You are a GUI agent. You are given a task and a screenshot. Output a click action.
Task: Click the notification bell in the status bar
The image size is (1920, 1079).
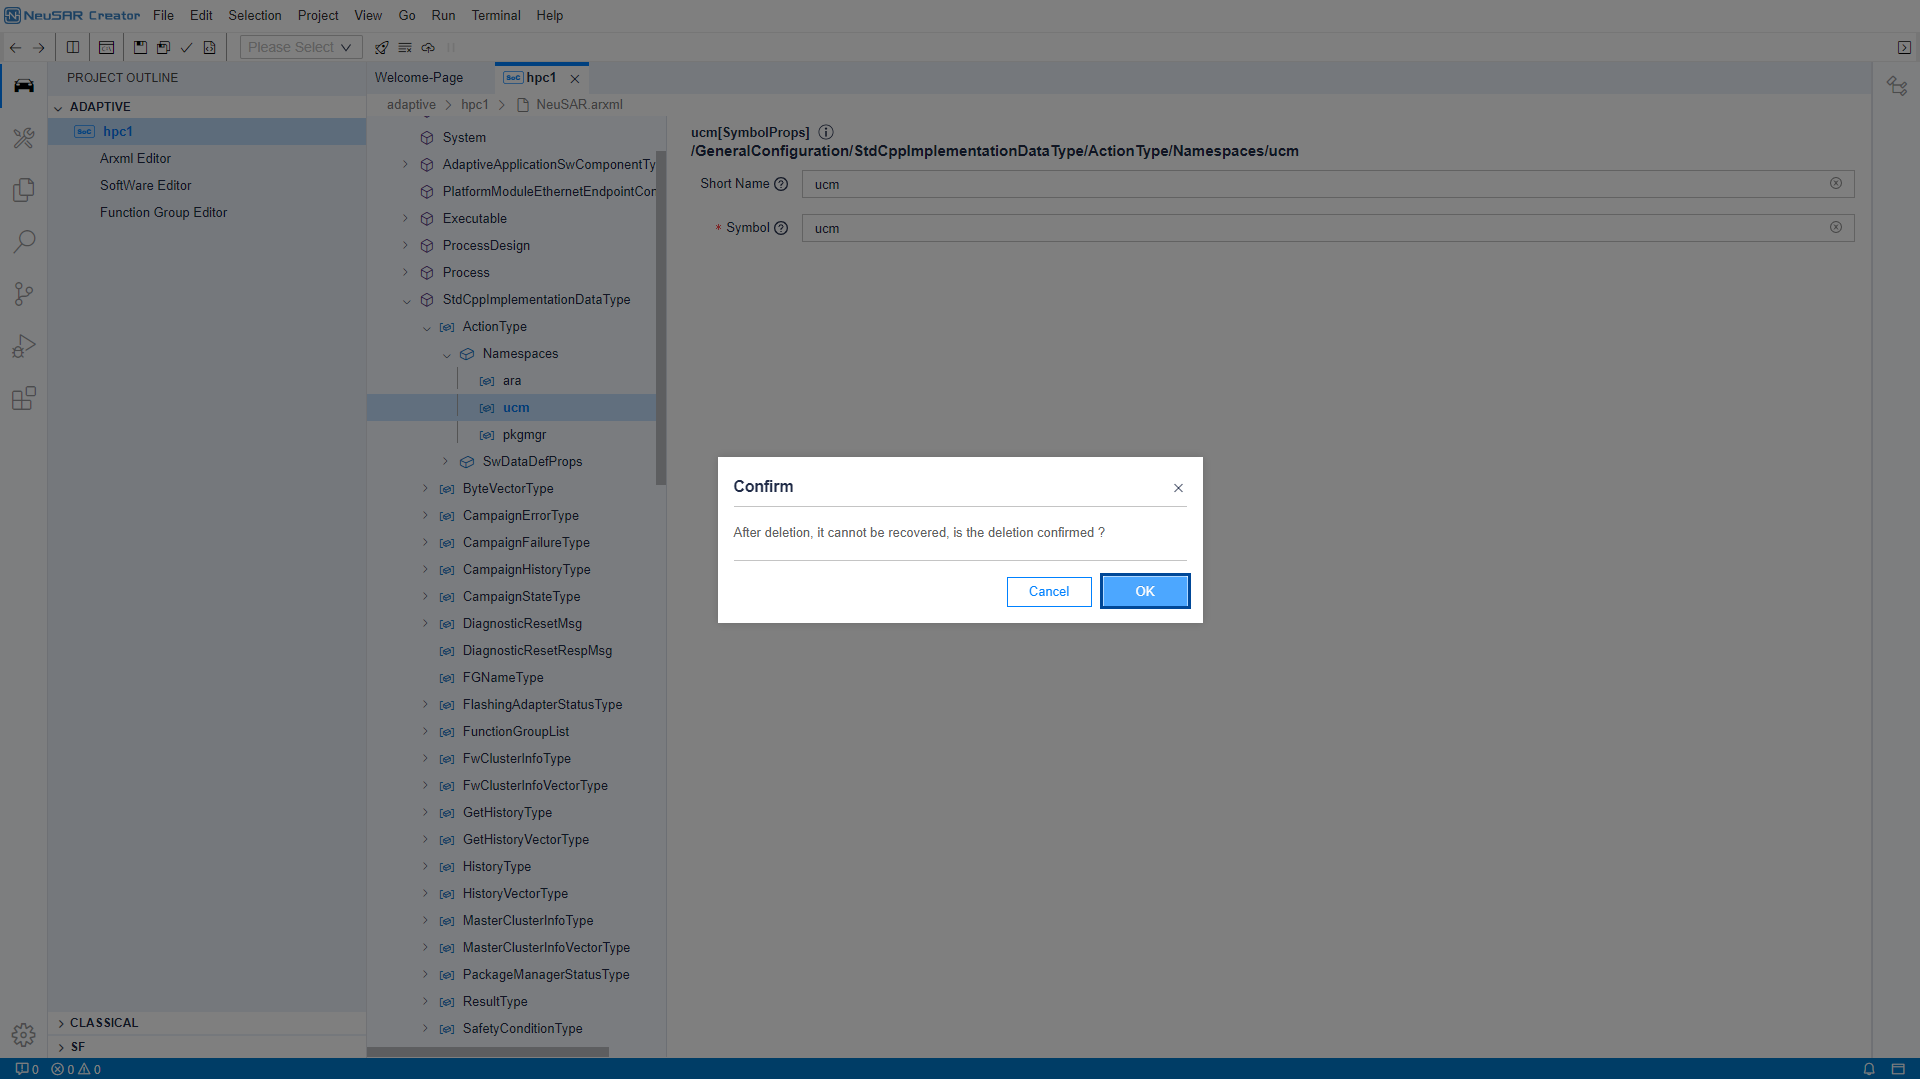coord(1868,1069)
